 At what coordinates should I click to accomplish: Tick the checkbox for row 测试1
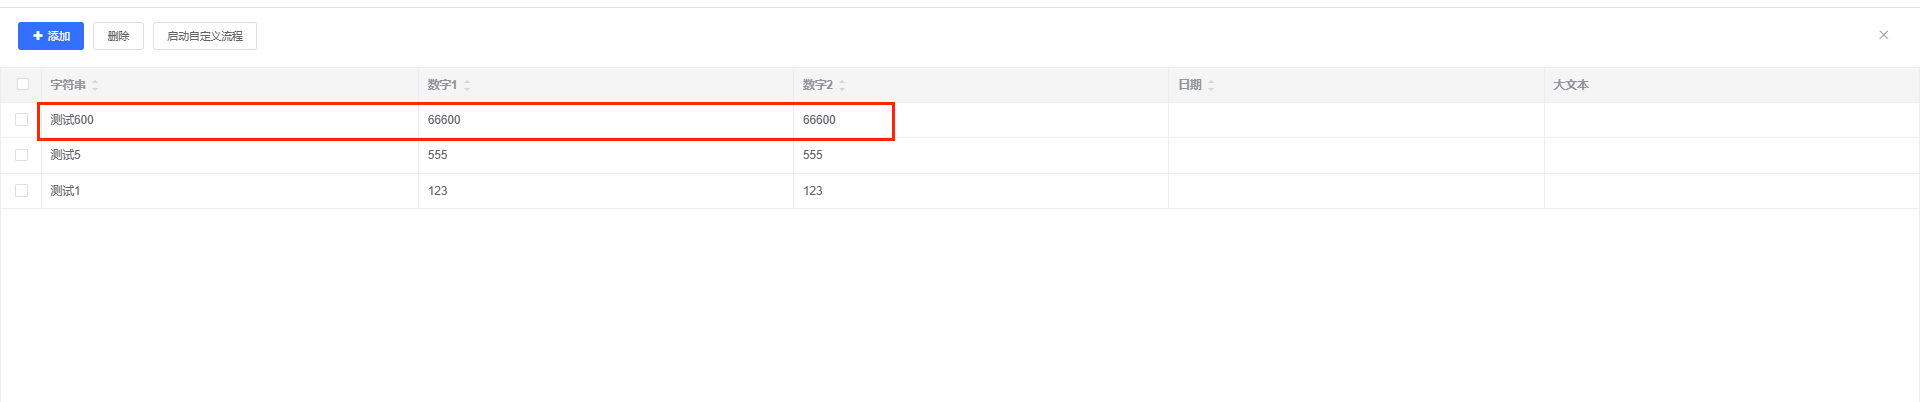coord(21,190)
